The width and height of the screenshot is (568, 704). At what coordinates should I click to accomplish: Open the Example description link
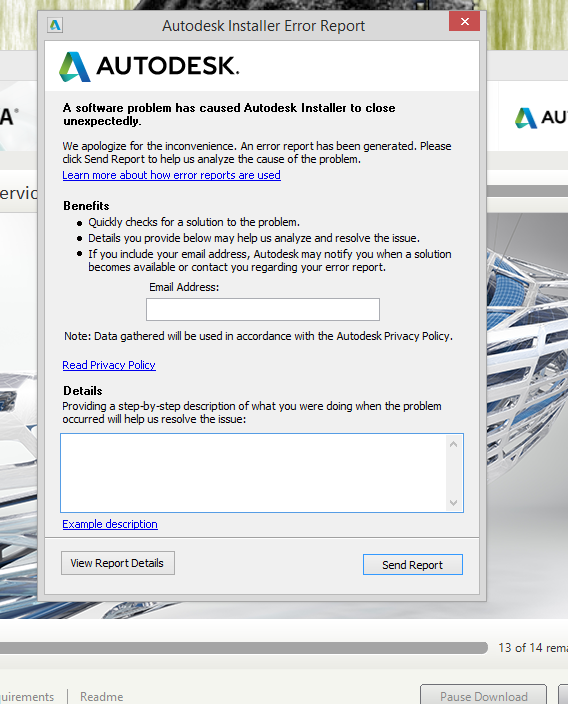coord(110,524)
